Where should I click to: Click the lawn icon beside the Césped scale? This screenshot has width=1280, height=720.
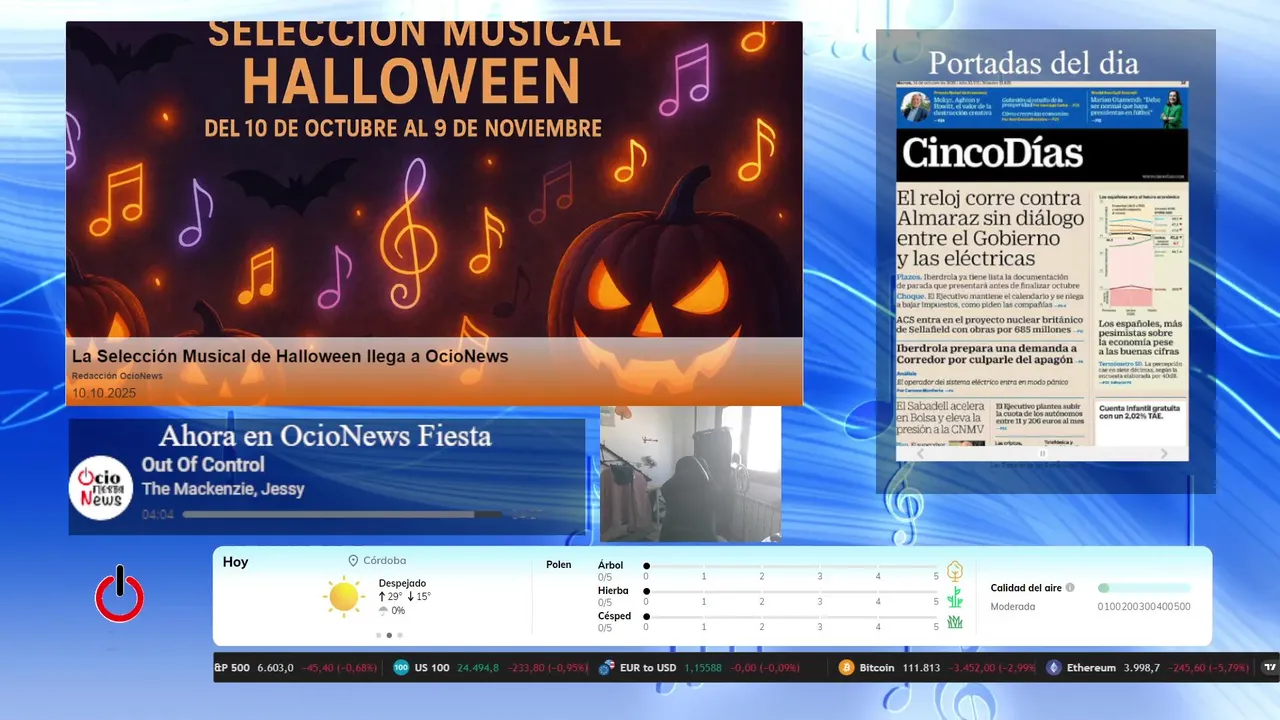[955, 622]
